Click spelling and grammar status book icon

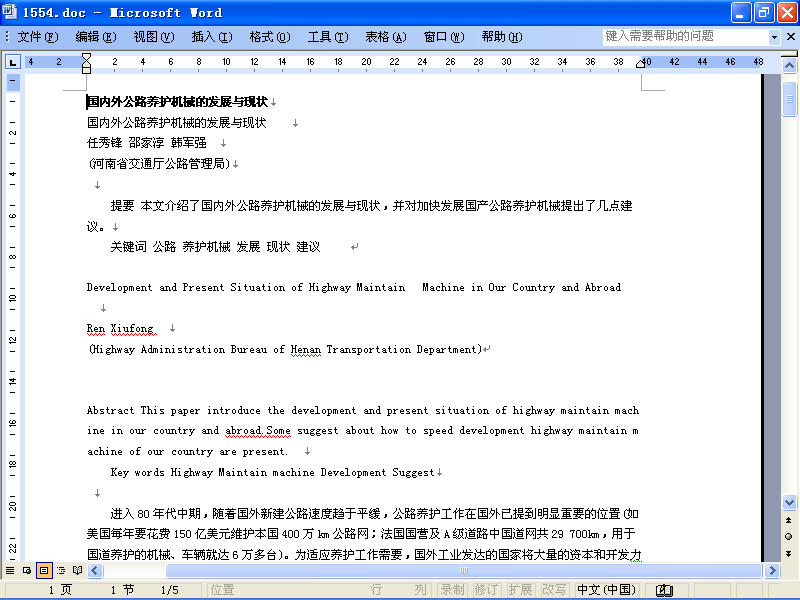click(x=664, y=590)
